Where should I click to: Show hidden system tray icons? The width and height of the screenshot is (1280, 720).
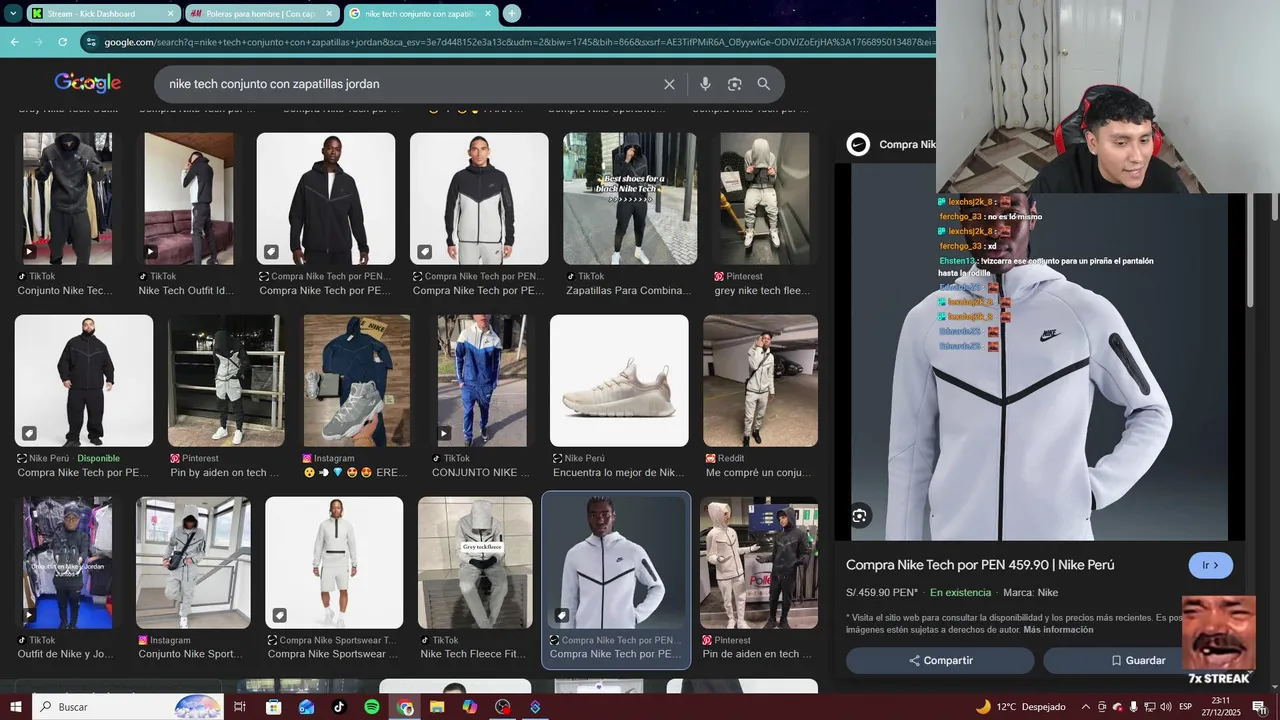pos(1085,707)
